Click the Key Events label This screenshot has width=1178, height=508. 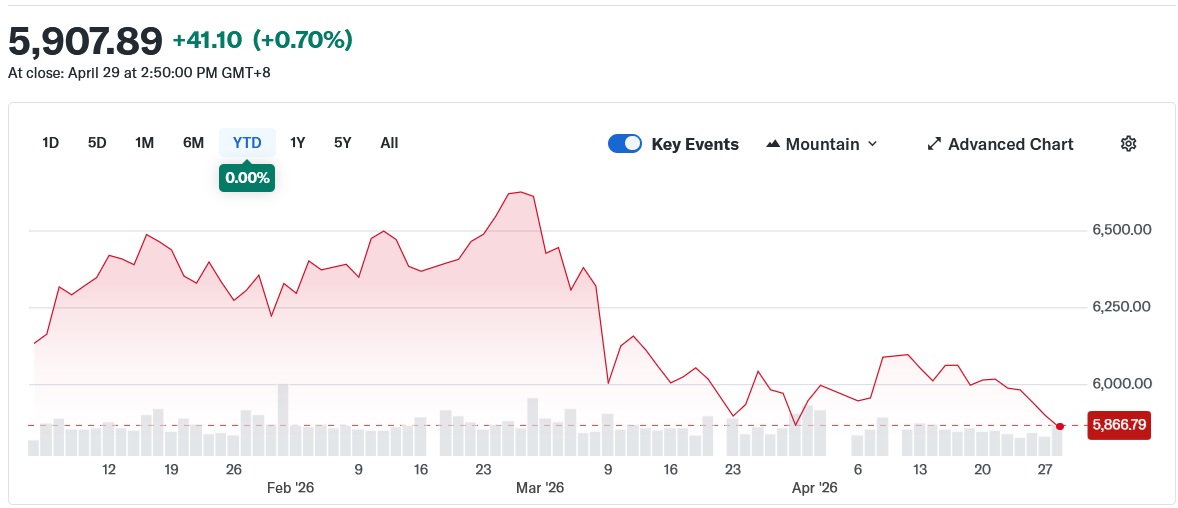pyautogui.click(x=695, y=144)
